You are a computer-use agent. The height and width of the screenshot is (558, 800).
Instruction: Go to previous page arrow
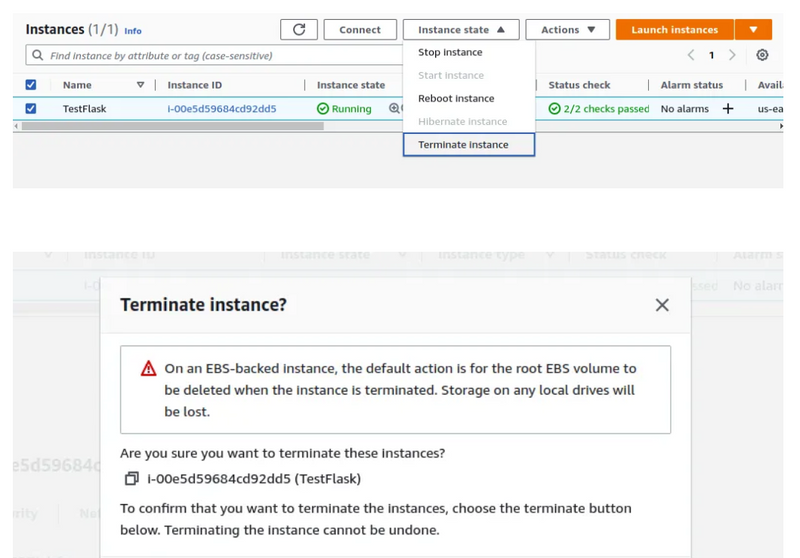(691, 56)
